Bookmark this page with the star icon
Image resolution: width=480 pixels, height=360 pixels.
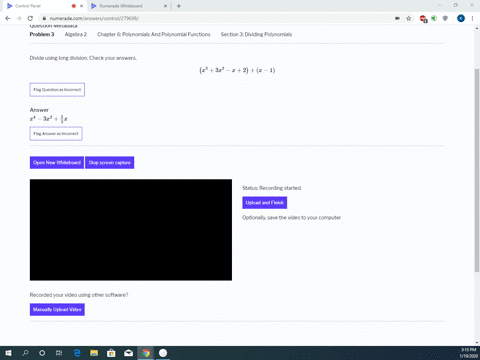click(x=409, y=18)
